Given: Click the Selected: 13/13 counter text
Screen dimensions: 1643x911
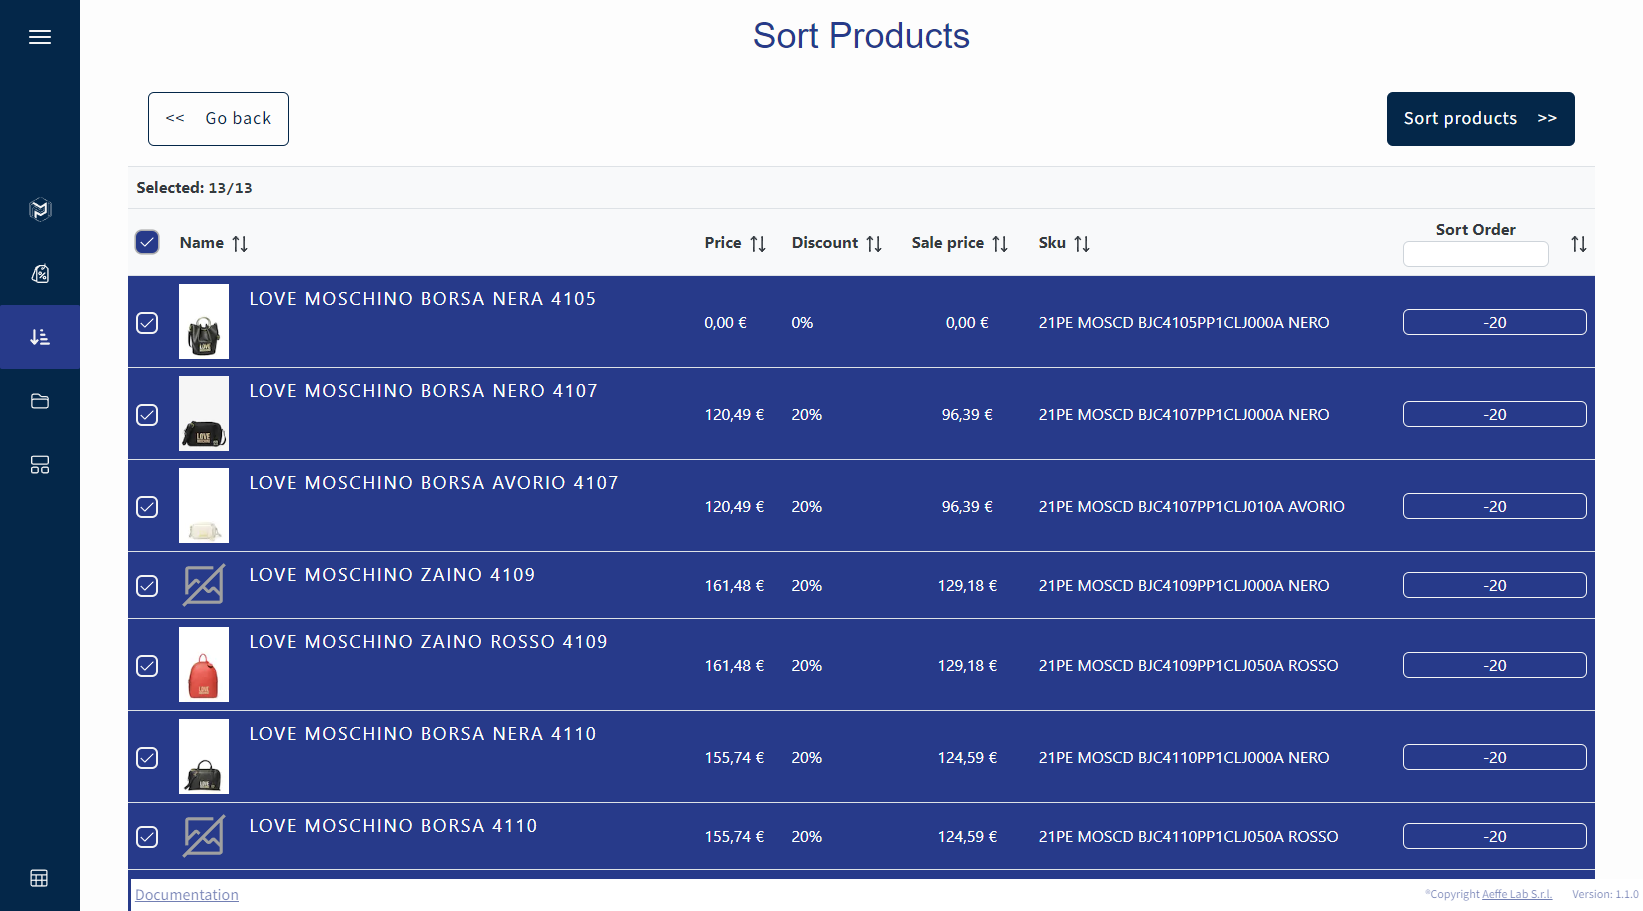Looking at the screenshot, I should (194, 188).
